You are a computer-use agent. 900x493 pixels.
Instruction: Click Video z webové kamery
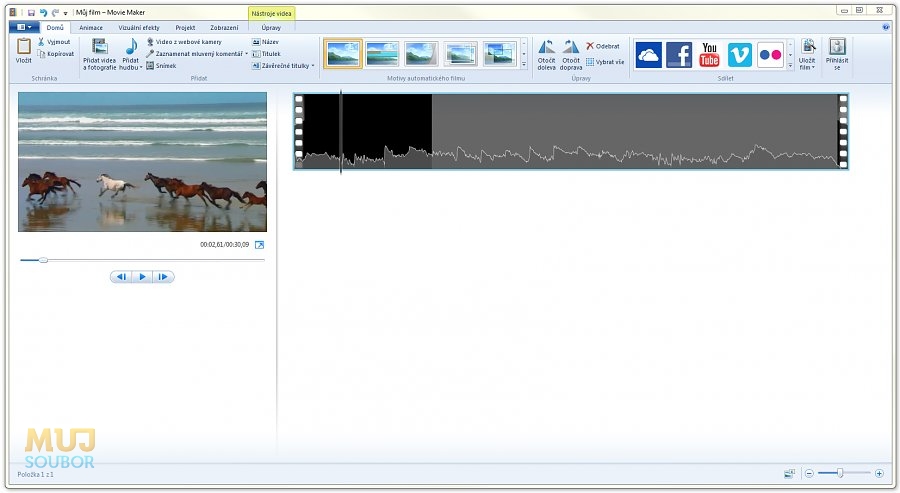pos(184,42)
